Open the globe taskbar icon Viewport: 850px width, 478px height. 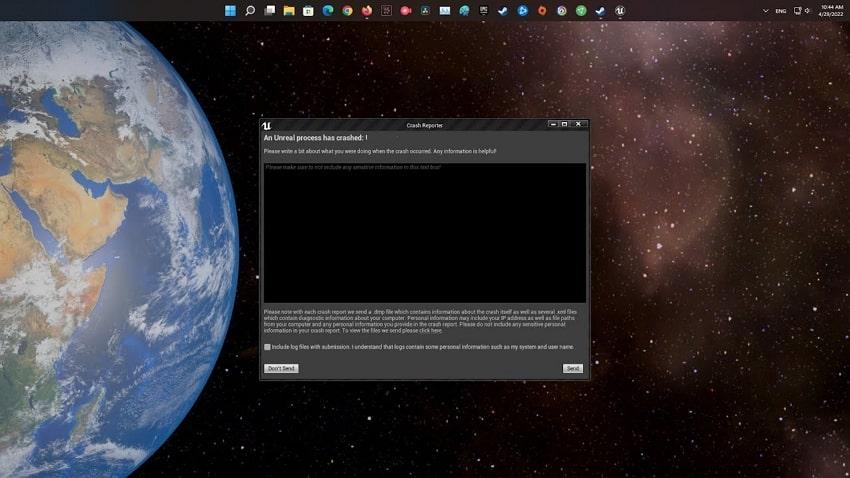click(464, 11)
